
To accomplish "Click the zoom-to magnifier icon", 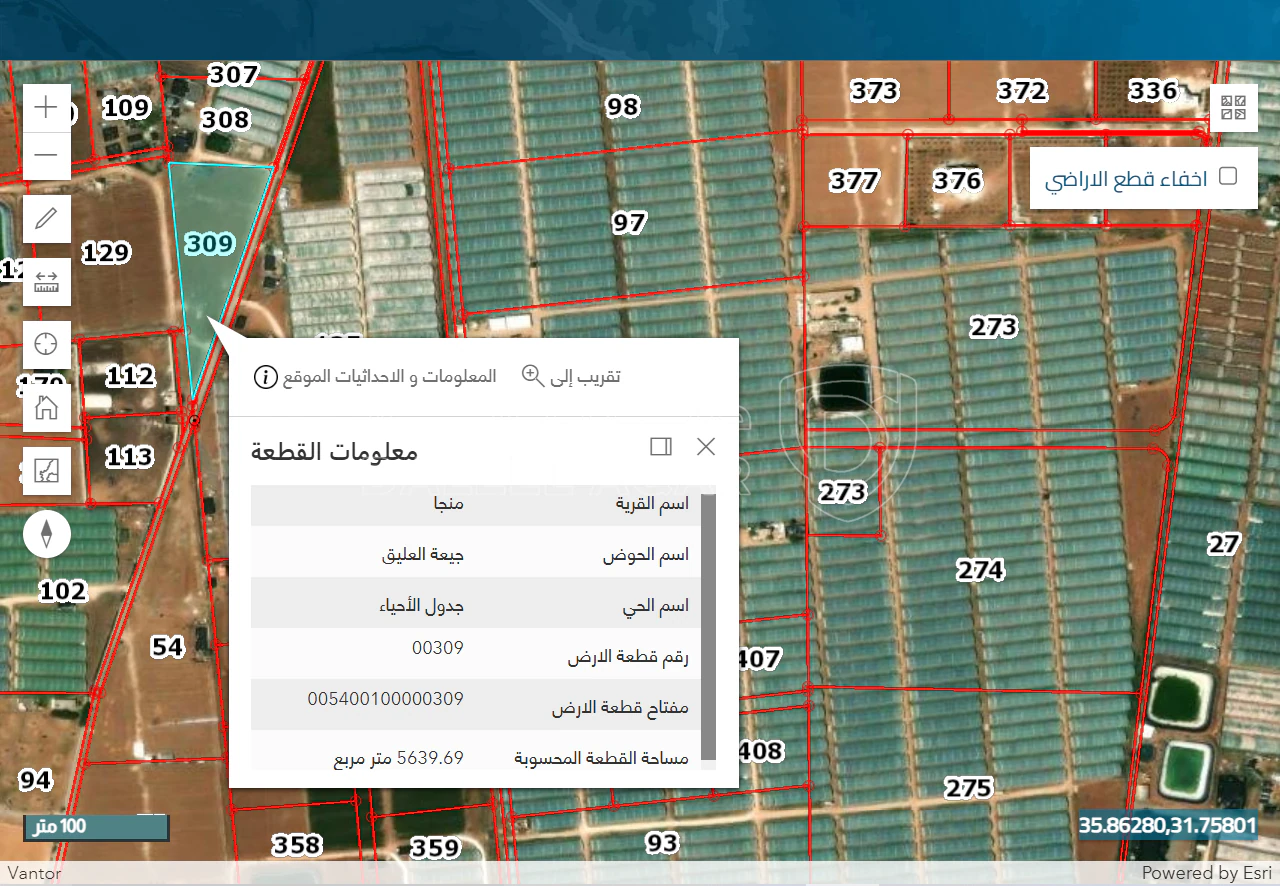I will click(x=533, y=376).
